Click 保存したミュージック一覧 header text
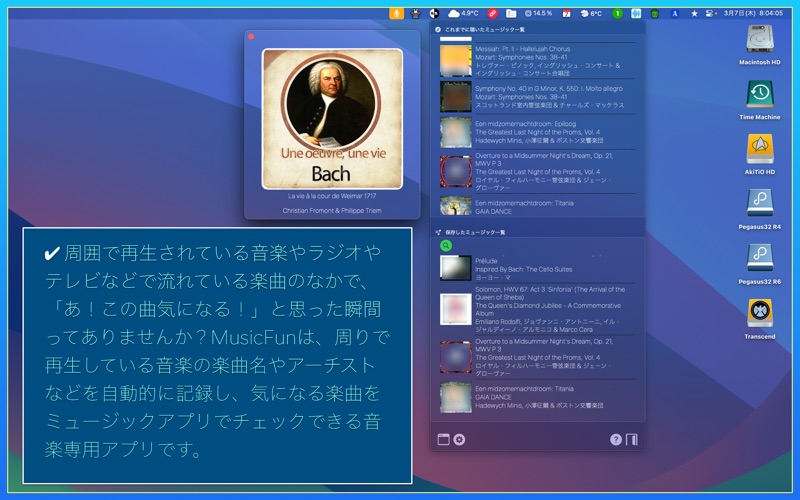 point(475,232)
